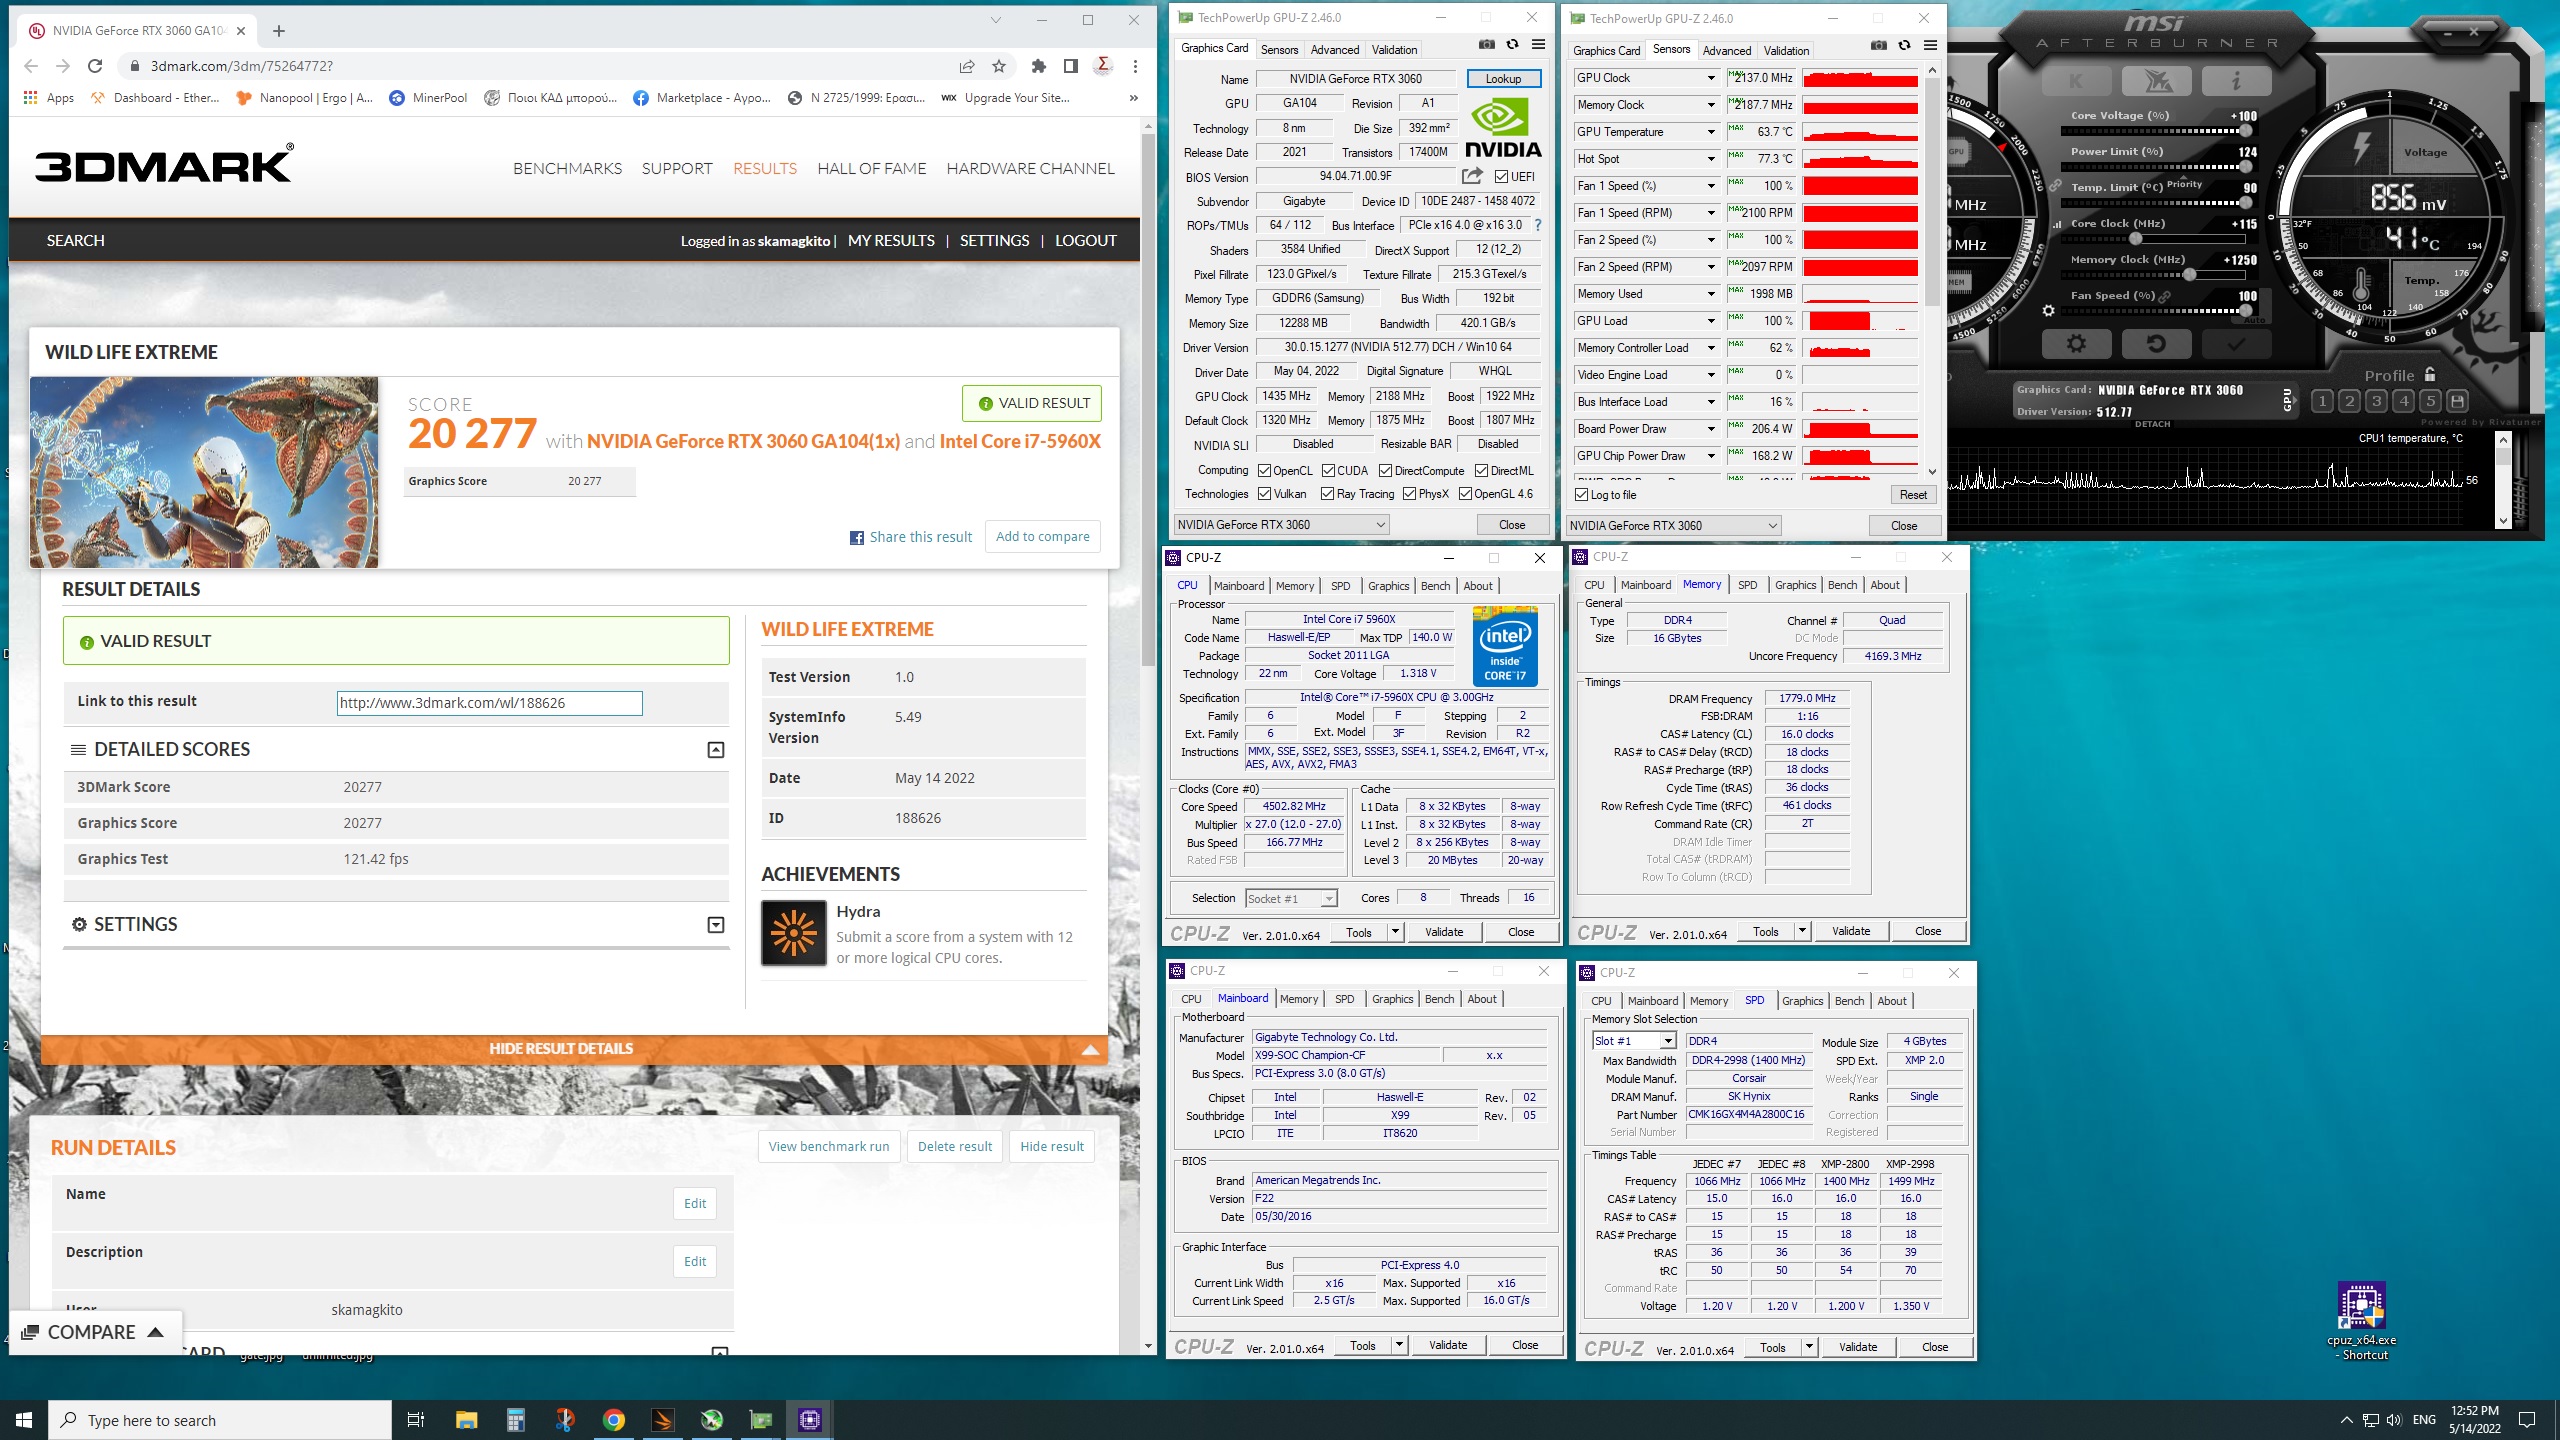Screen dimensions: 2560x1440
Task: Select Afterburner profile slot 1
Action: coord(2322,401)
